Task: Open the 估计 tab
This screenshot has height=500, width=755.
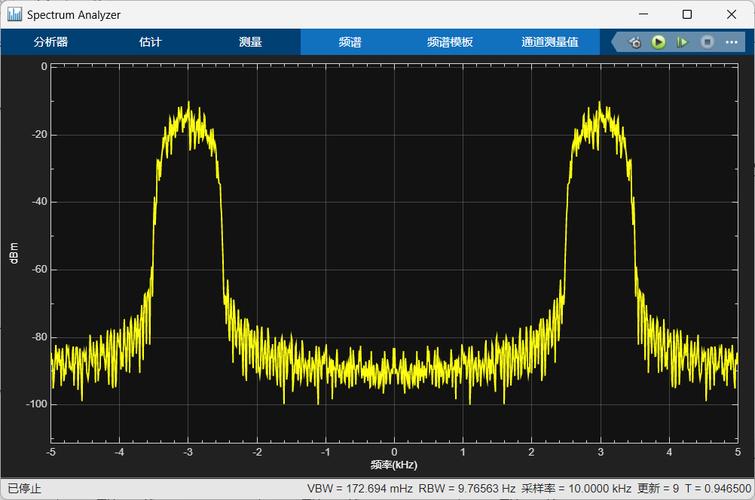Action: click(150, 42)
